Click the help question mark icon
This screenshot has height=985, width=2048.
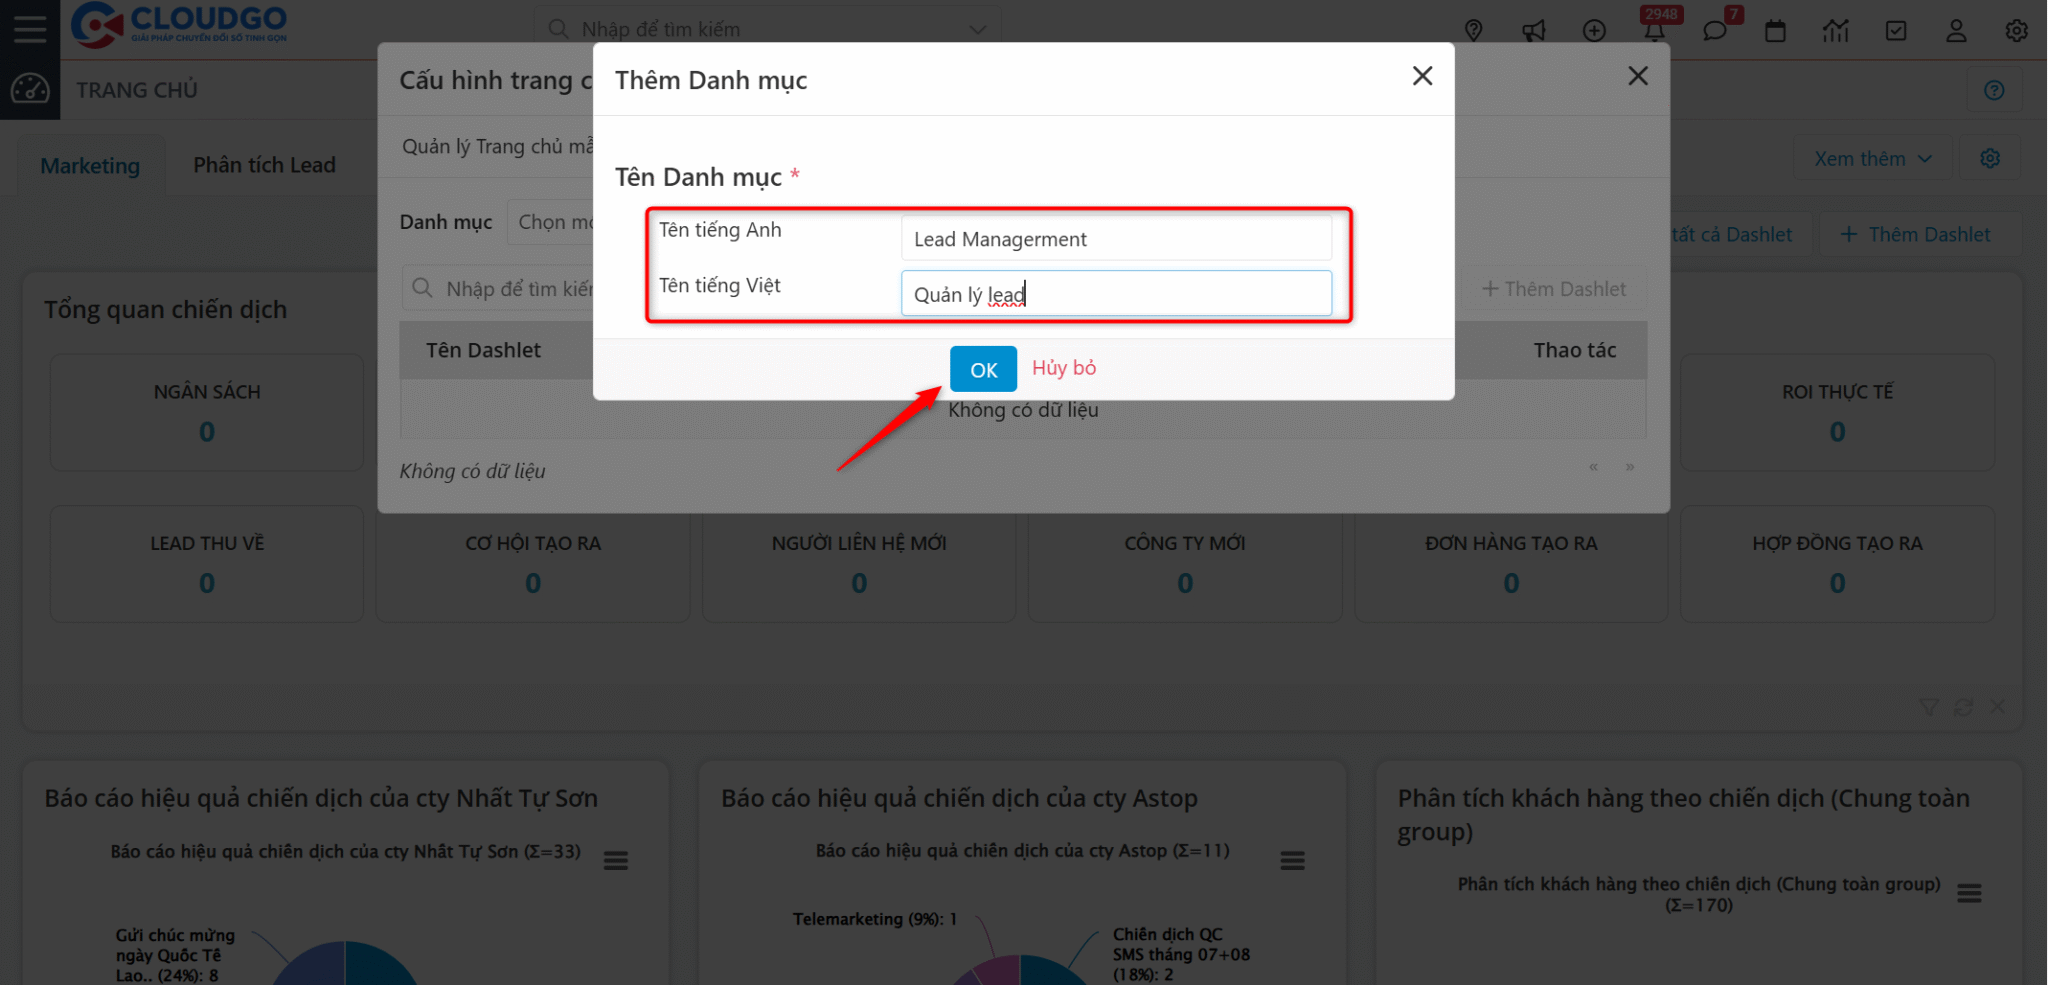[x=1994, y=90]
